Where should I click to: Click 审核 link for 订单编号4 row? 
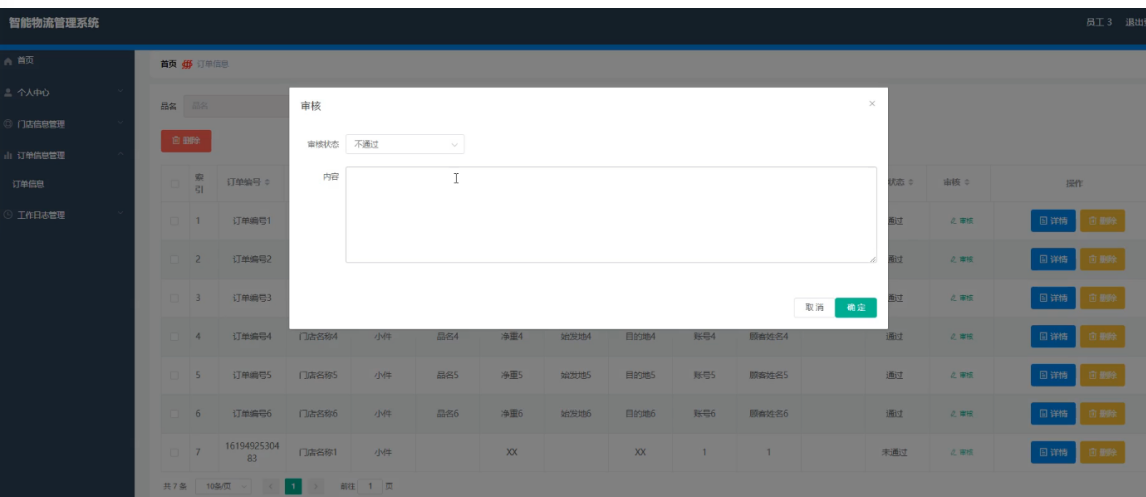962,336
